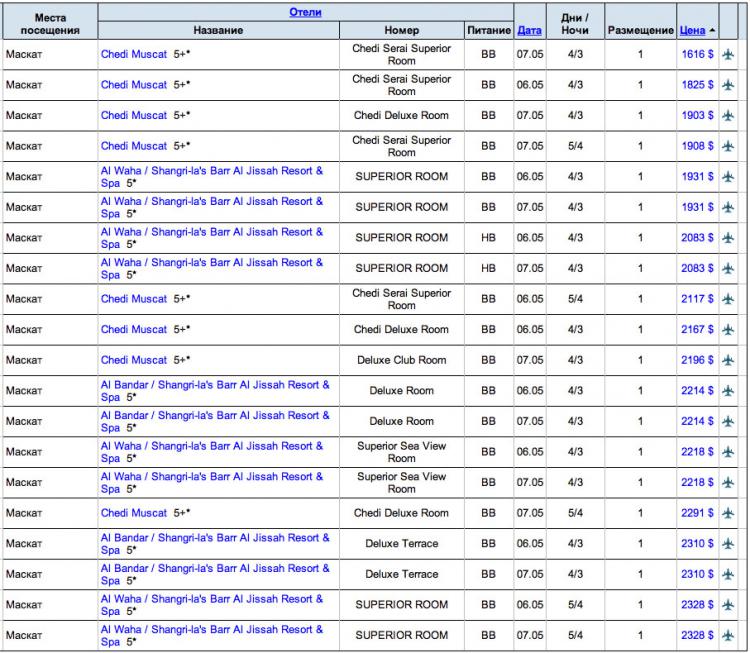Click the Отели header link

(x=305, y=12)
